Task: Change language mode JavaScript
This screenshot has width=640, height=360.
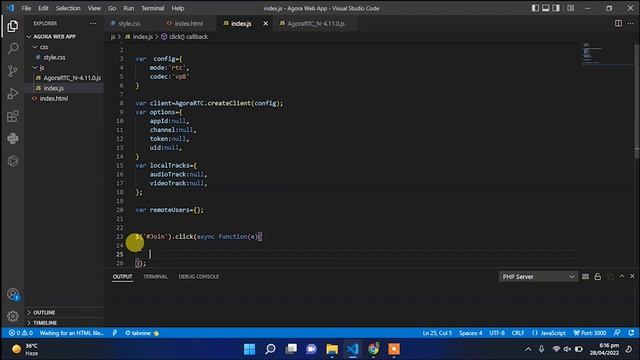Action: click(549, 333)
